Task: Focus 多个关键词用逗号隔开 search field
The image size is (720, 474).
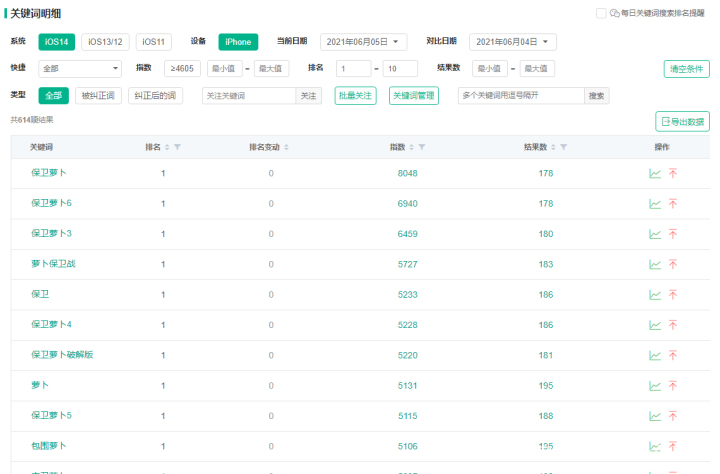Action: click(521, 96)
